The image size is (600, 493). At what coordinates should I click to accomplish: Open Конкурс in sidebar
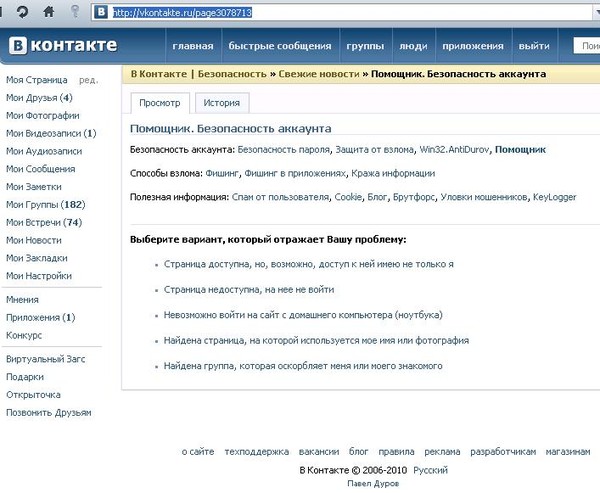click(24, 335)
